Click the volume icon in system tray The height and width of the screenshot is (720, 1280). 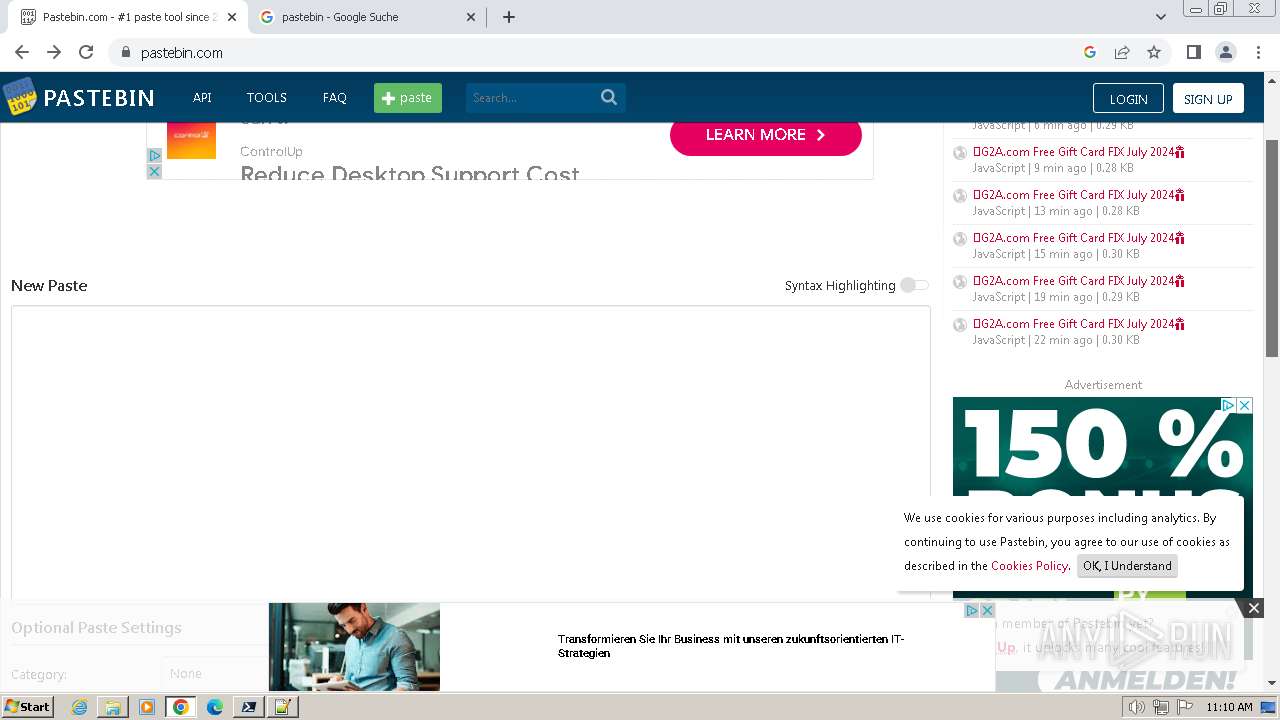1136,707
